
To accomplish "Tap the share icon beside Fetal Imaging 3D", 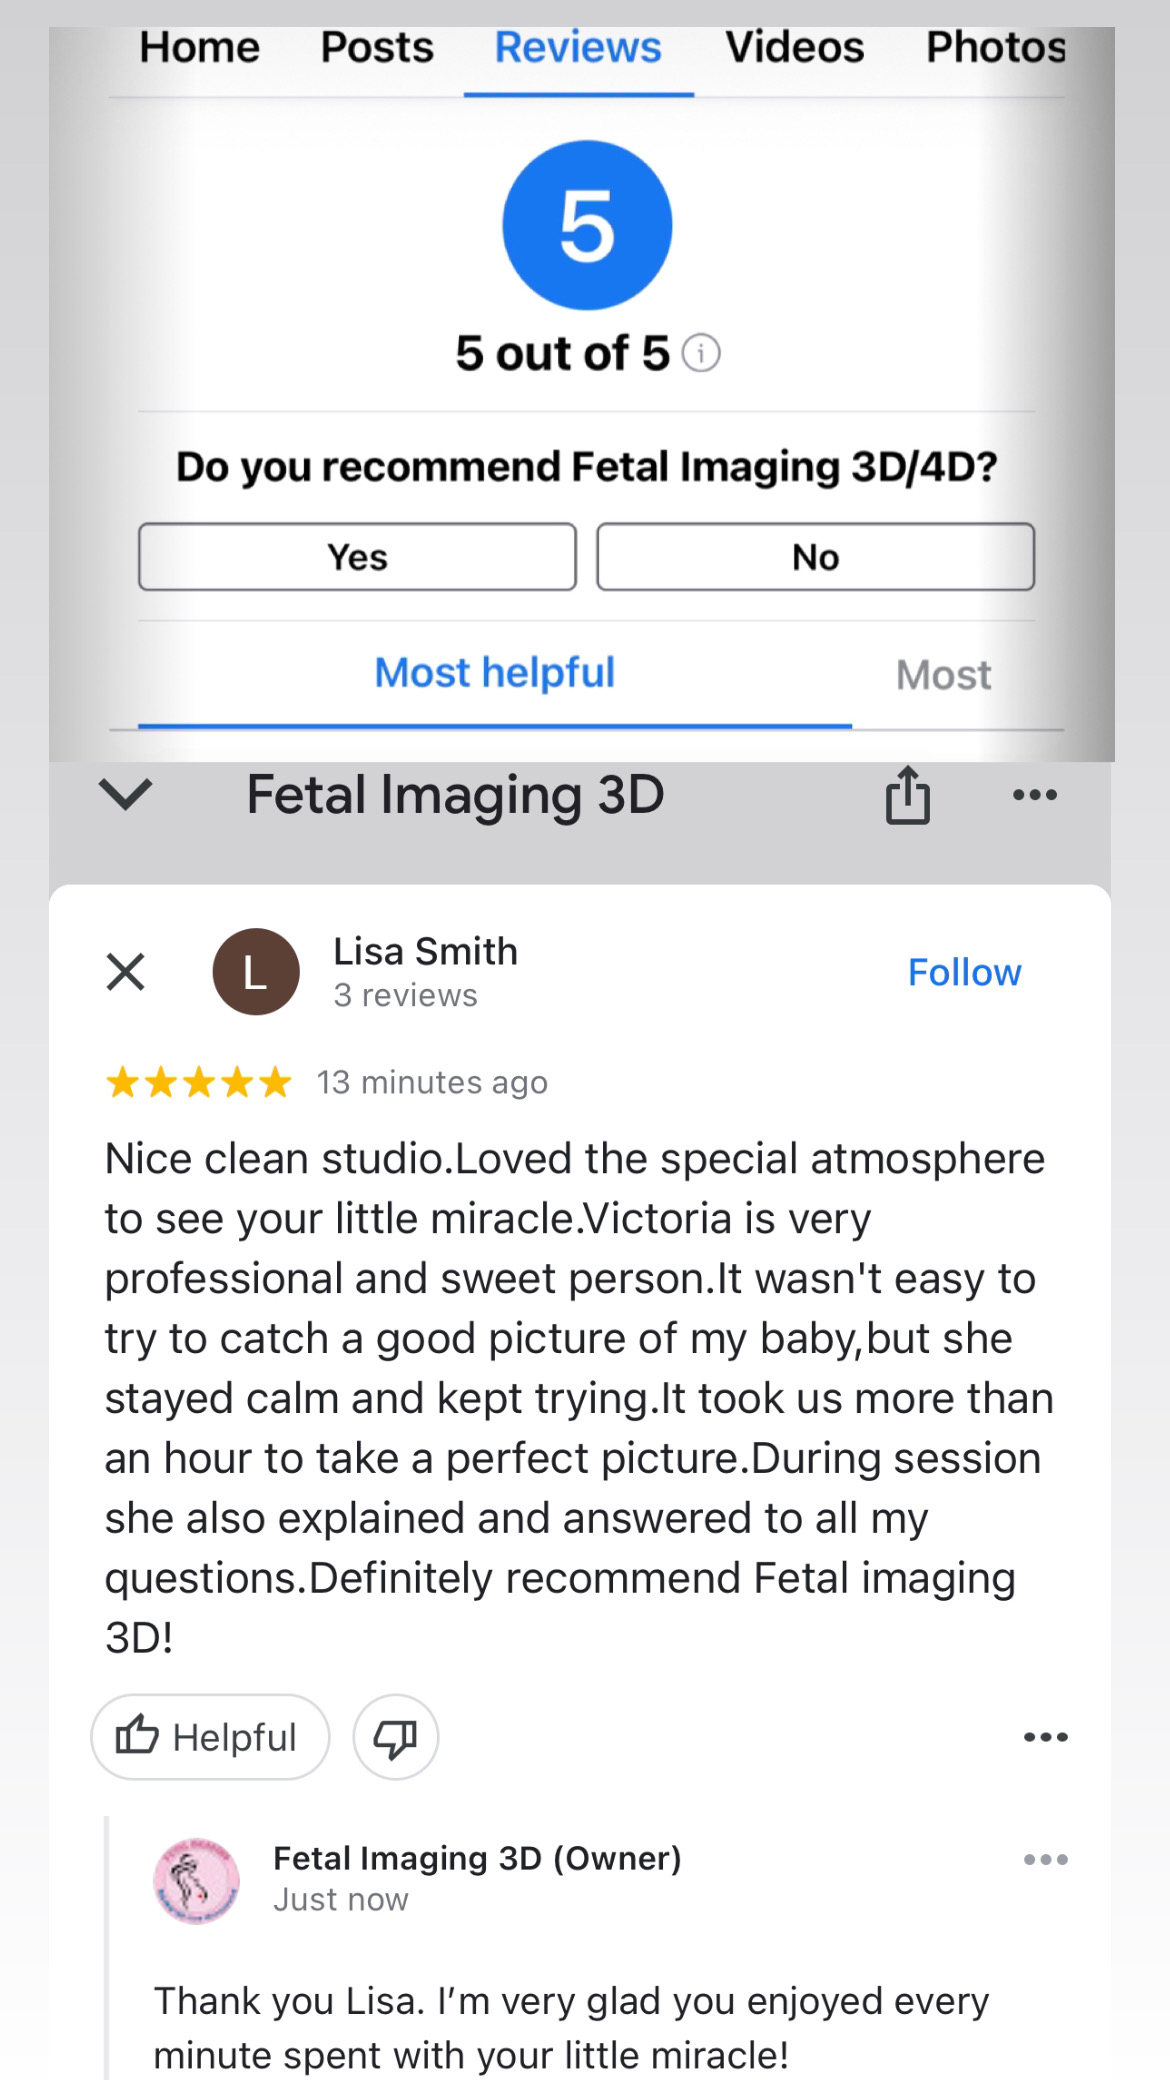I will 907,796.
